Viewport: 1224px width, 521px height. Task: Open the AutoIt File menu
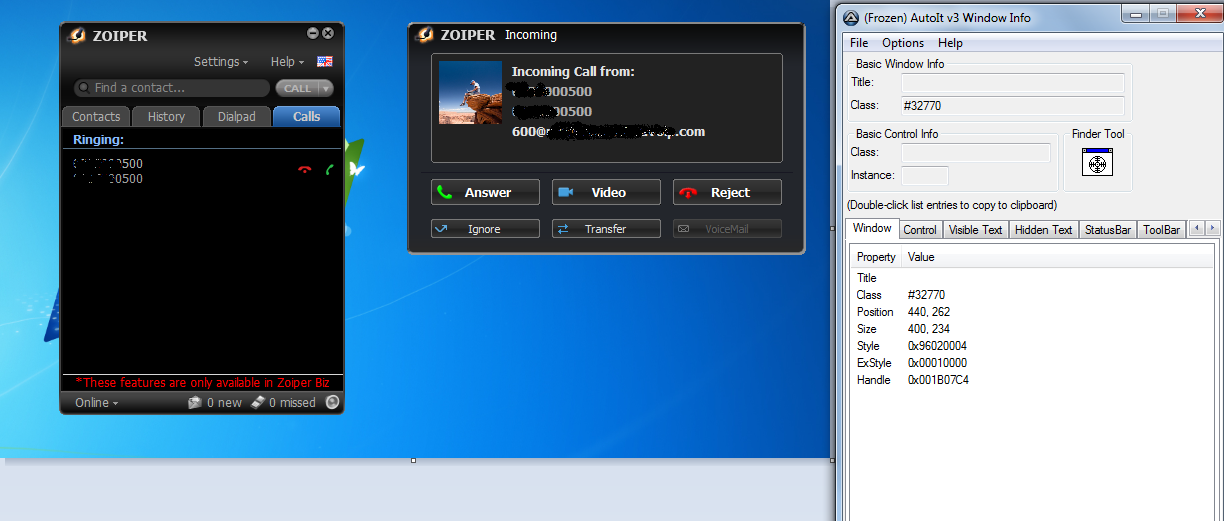pyautogui.click(x=859, y=43)
